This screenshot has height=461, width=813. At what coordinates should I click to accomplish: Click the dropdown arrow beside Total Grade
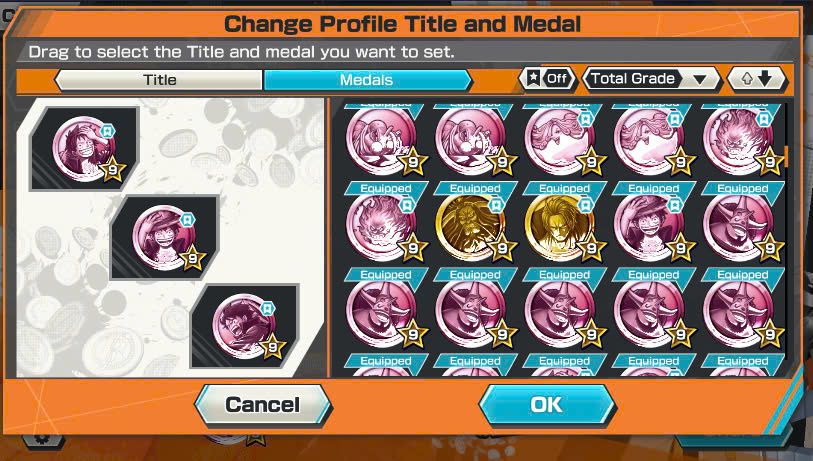click(700, 79)
